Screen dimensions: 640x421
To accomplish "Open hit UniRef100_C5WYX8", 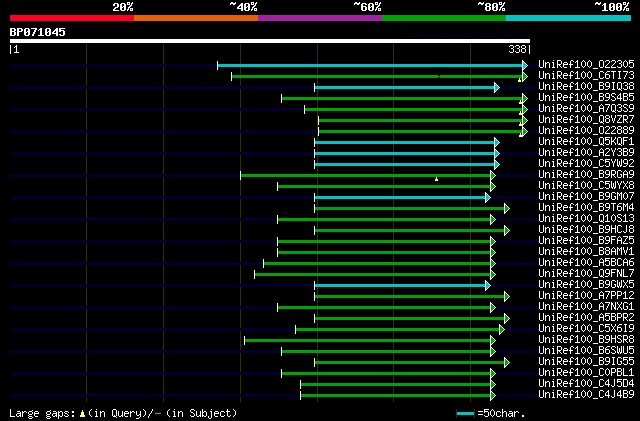I will [586, 185].
